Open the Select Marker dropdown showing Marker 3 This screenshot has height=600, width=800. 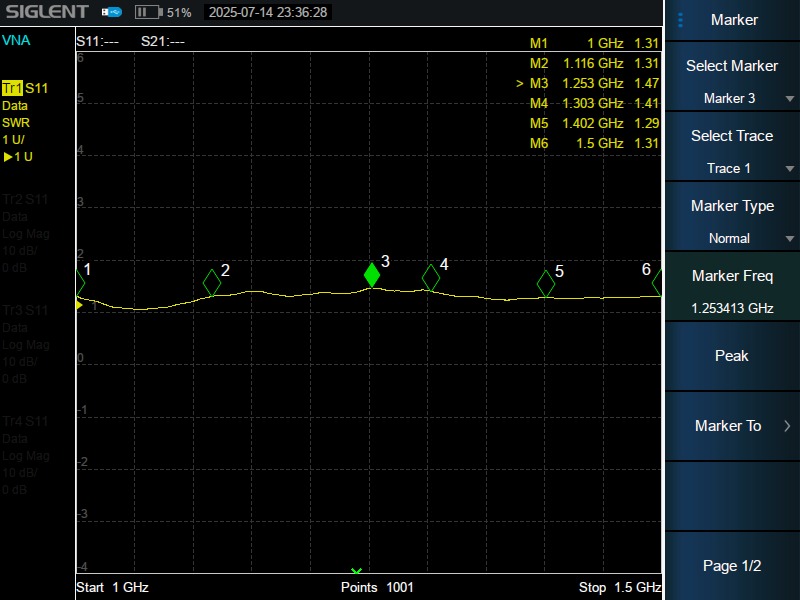pyautogui.click(x=732, y=77)
